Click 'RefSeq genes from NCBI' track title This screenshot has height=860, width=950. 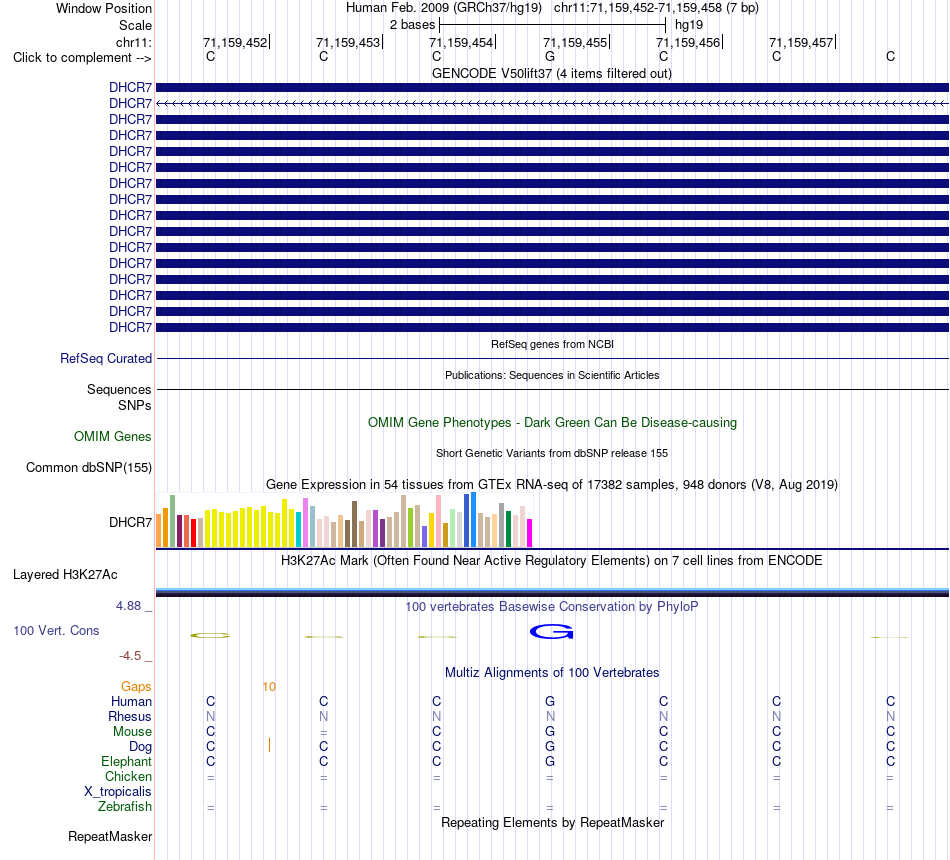tap(552, 344)
